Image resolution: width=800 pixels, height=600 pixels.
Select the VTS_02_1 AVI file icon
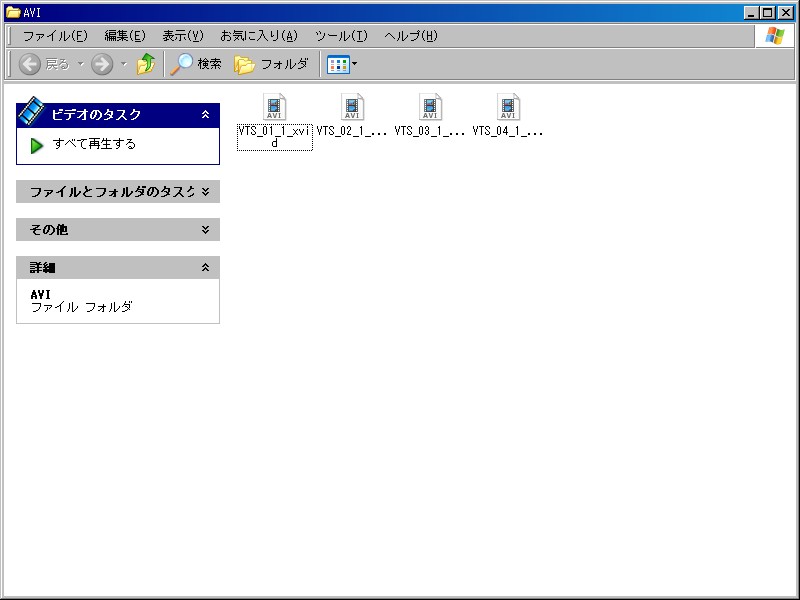click(352, 107)
